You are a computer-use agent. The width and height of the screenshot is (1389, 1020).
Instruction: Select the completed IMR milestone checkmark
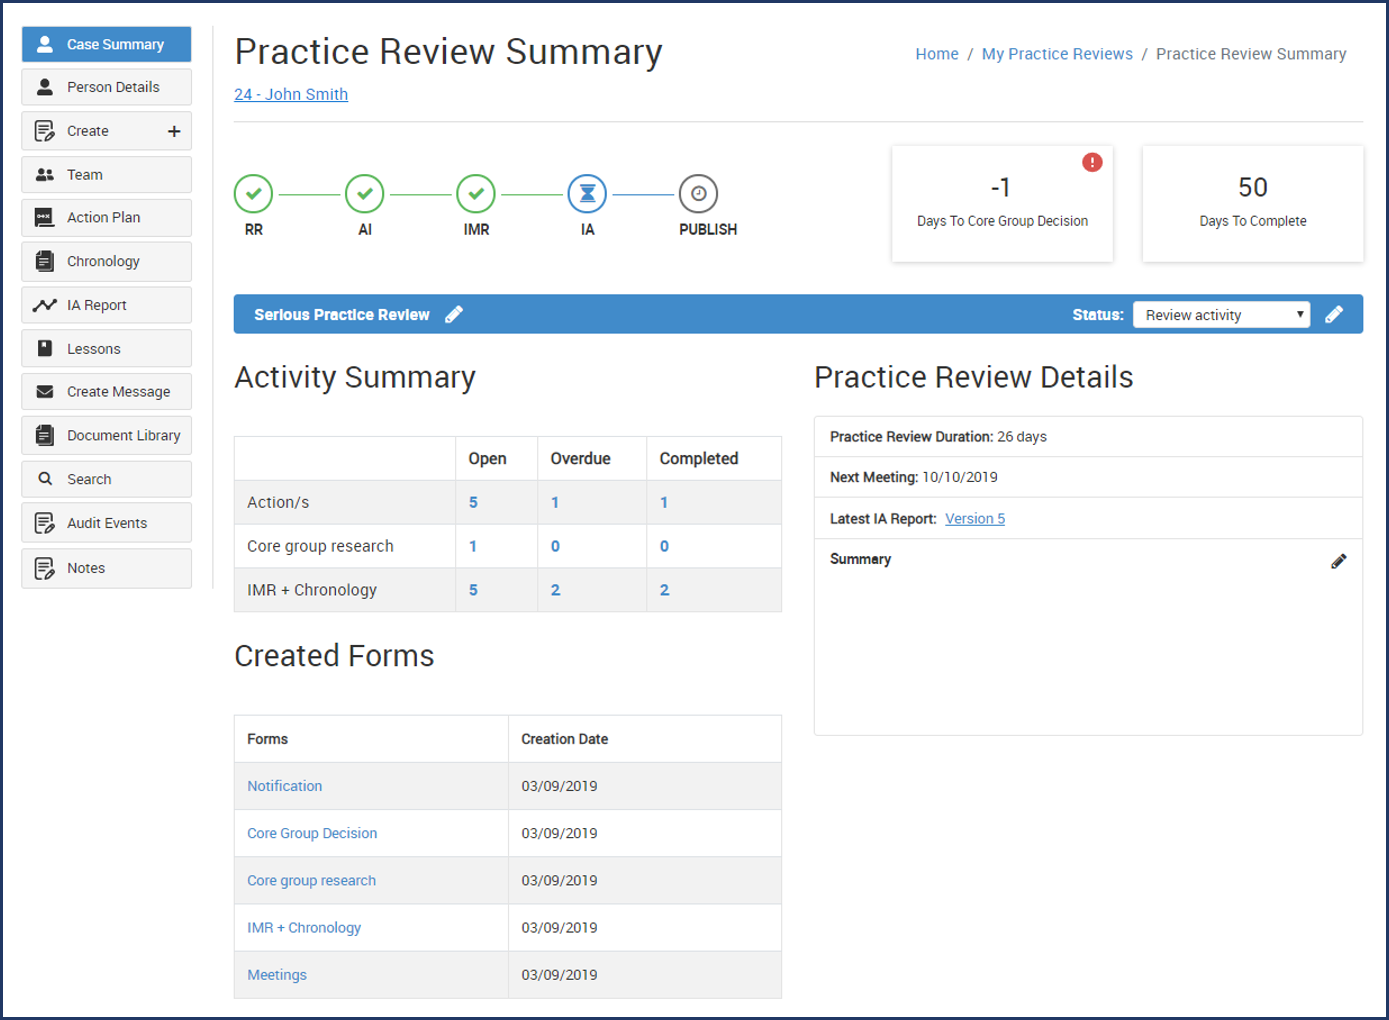476,193
